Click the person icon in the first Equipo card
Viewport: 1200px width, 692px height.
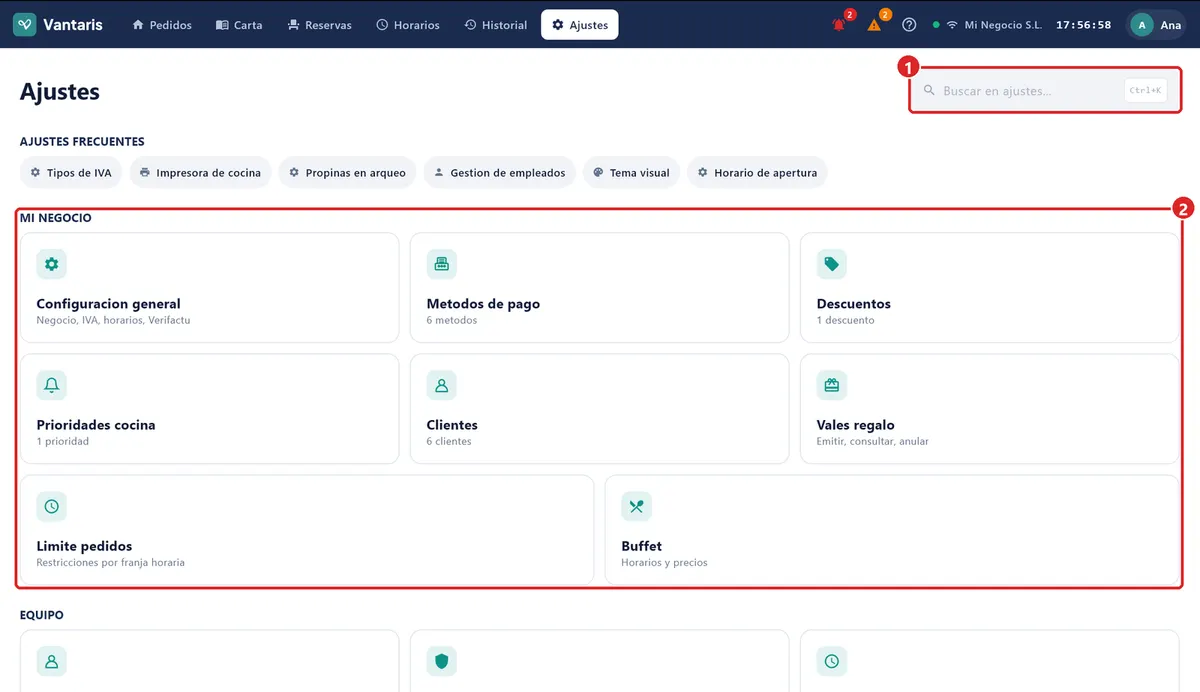tap(52, 661)
